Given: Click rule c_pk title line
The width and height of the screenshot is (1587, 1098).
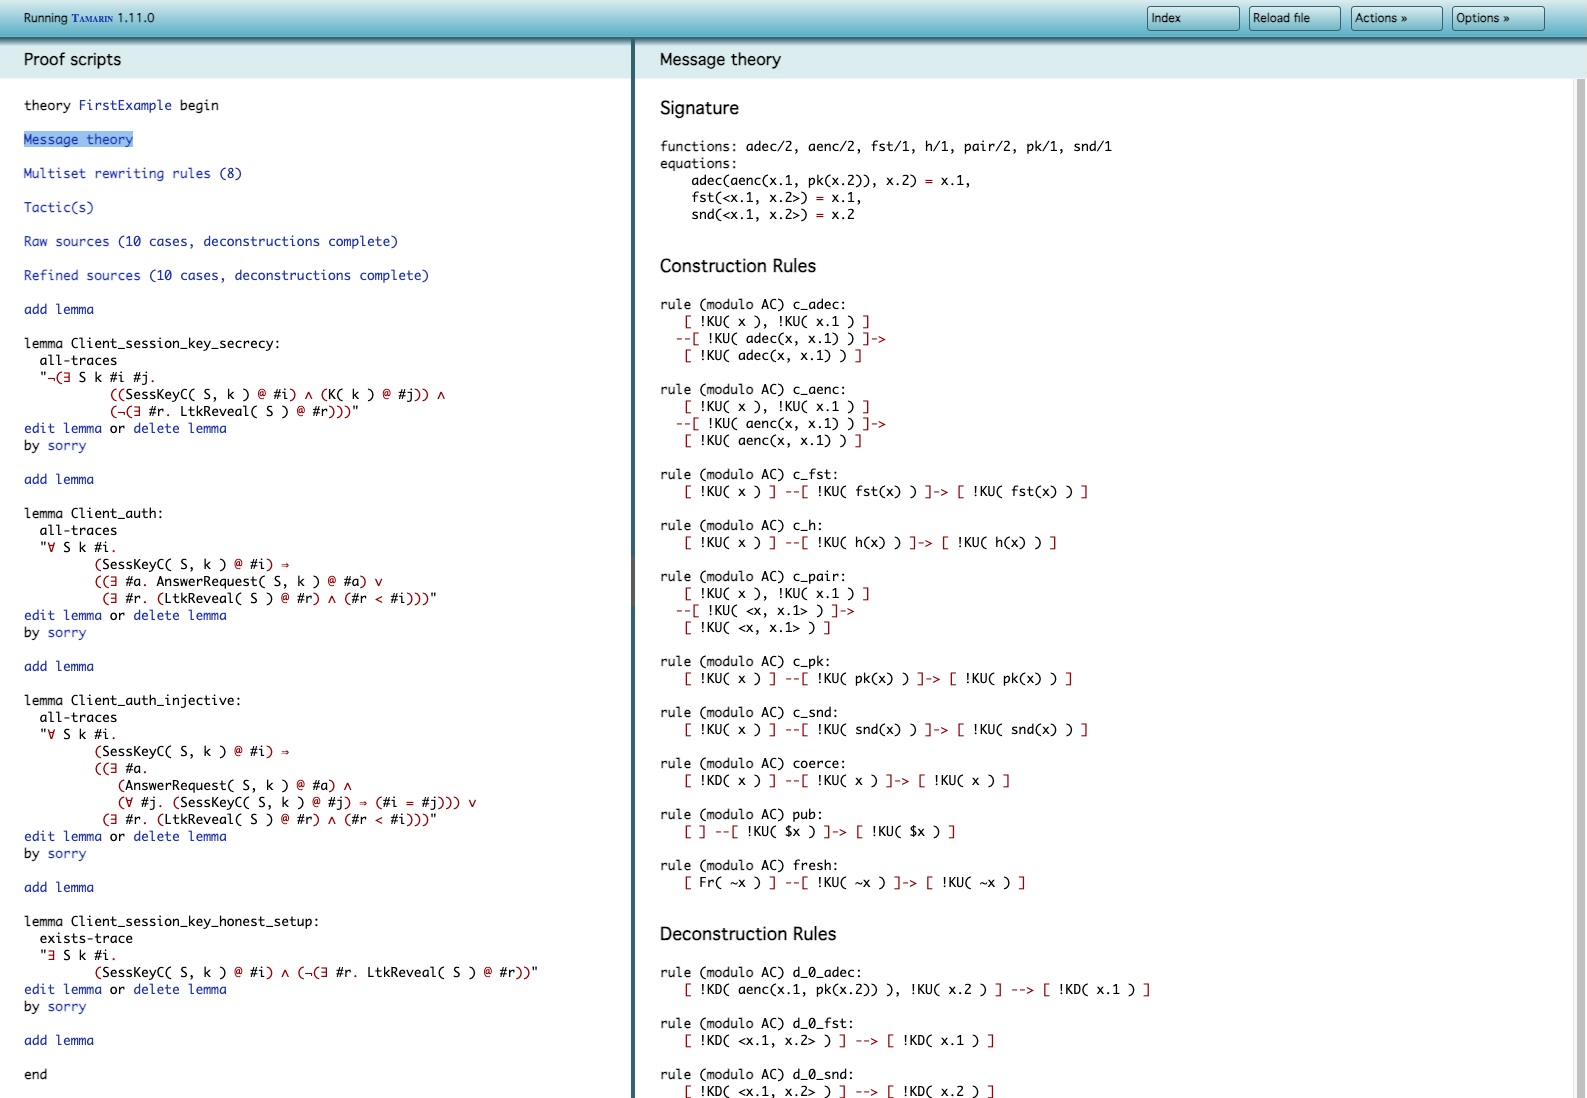Looking at the screenshot, I should (745, 661).
